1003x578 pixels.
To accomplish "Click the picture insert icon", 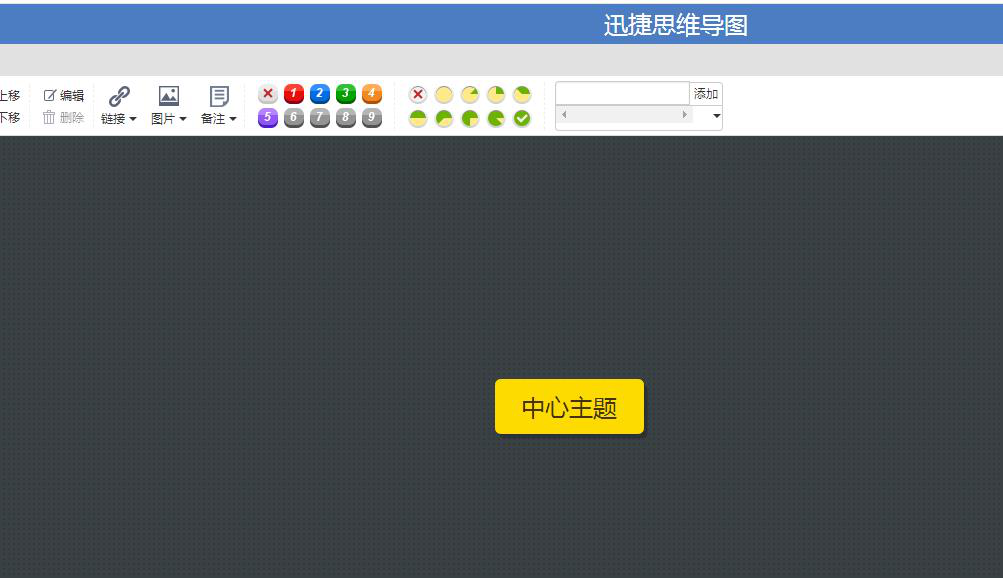I will [x=169, y=96].
